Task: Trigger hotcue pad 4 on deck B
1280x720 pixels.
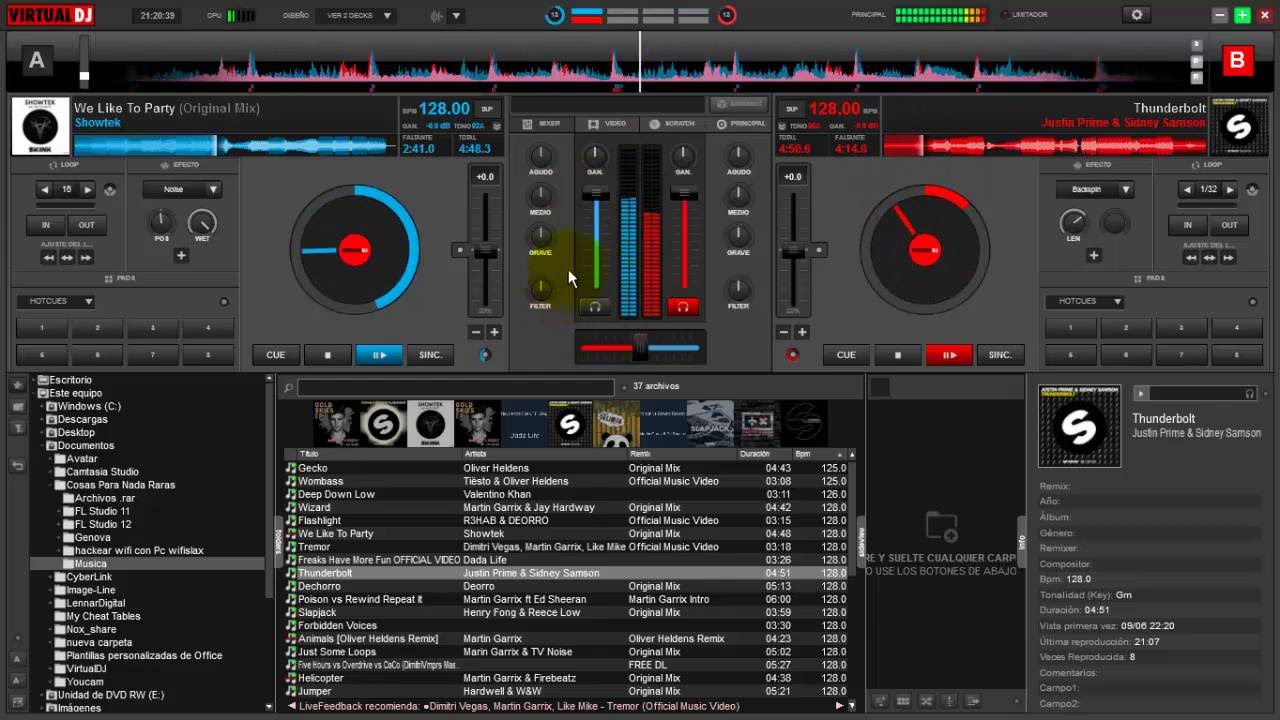Action: click(x=1236, y=327)
